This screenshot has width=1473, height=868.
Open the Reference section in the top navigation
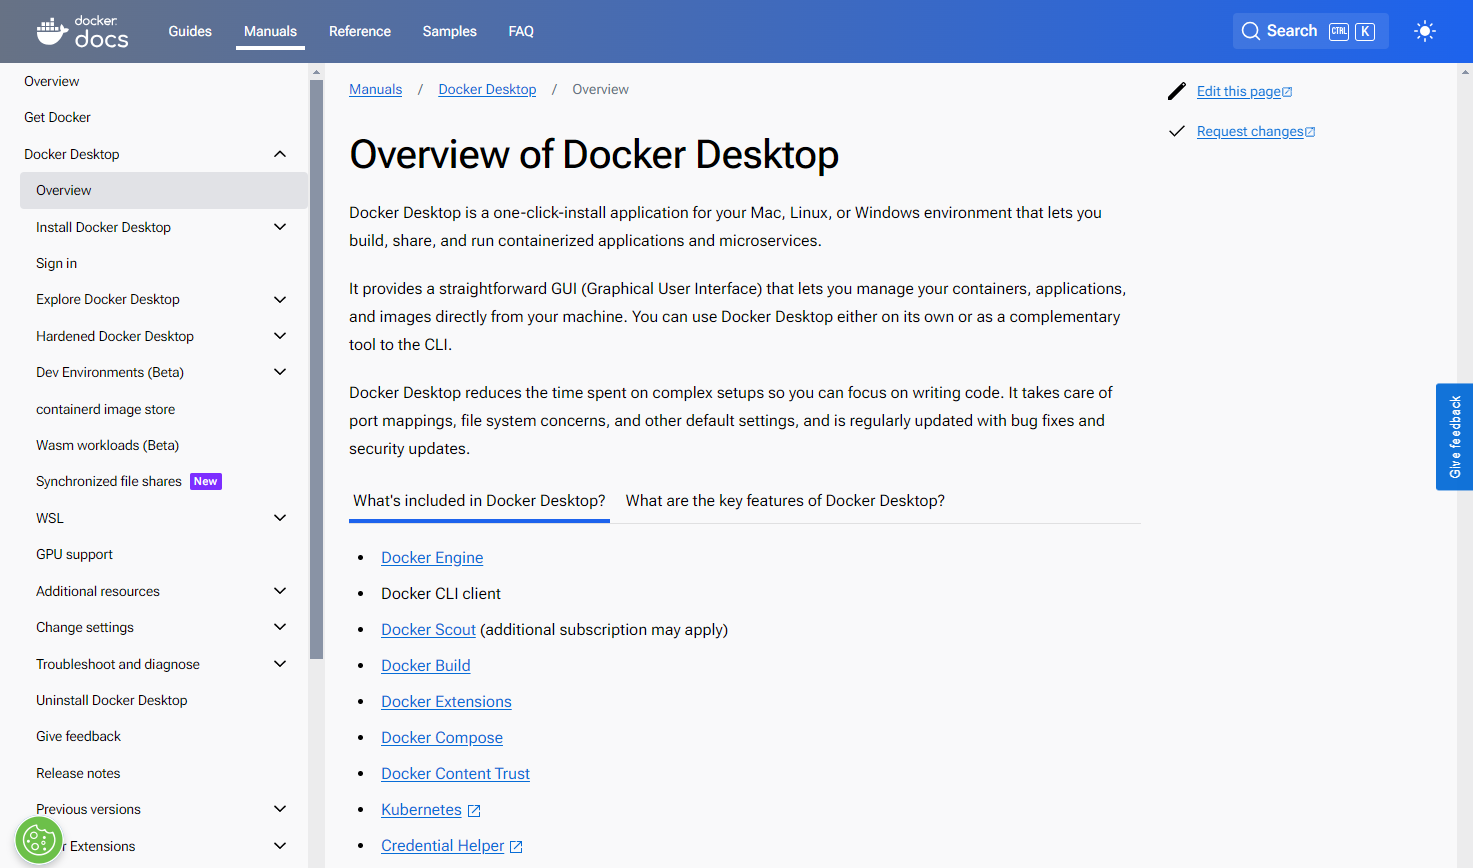click(x=360, y=31)
